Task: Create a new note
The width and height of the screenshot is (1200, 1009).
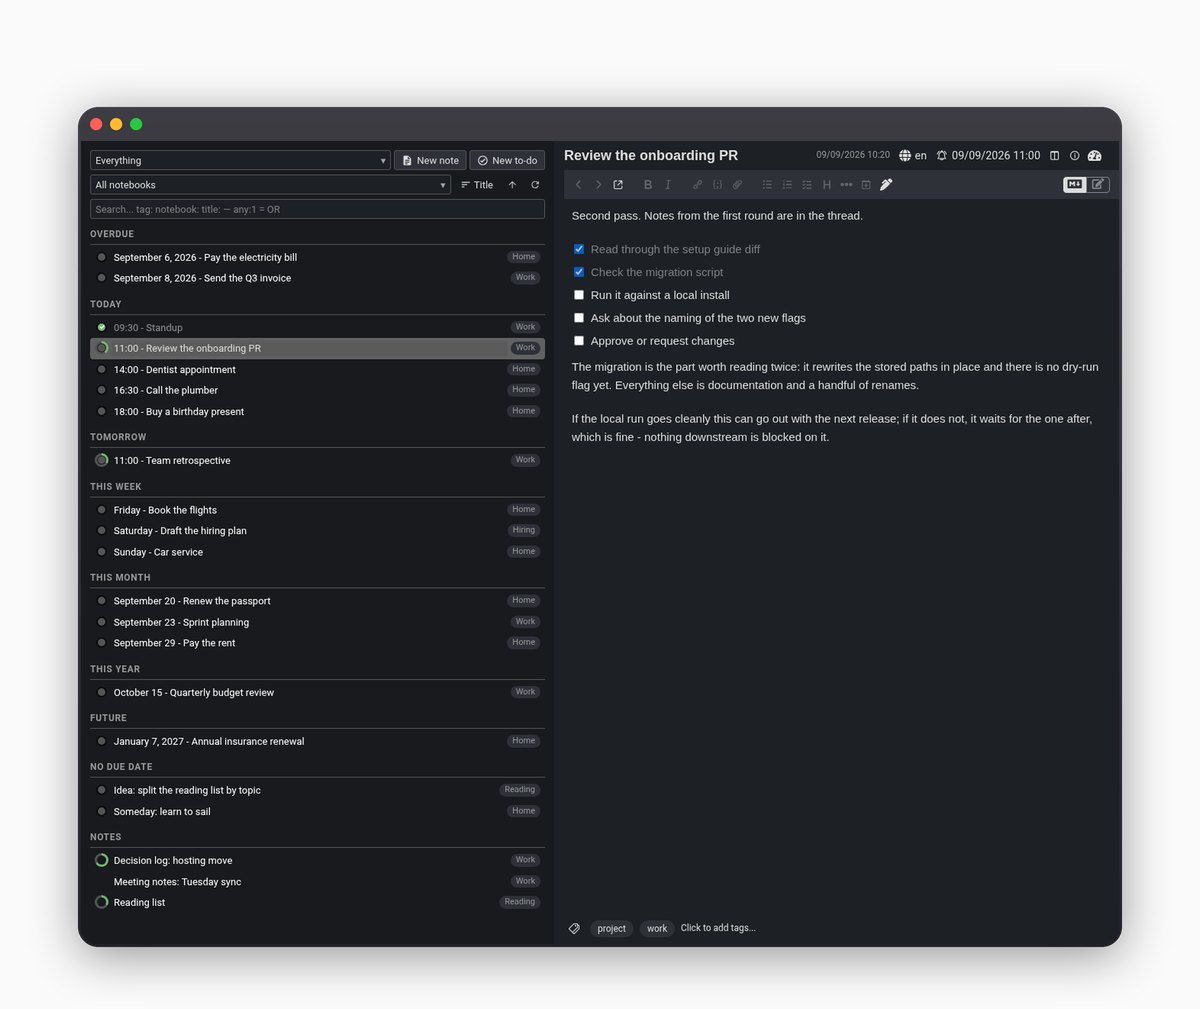Action: coord(430,160)
